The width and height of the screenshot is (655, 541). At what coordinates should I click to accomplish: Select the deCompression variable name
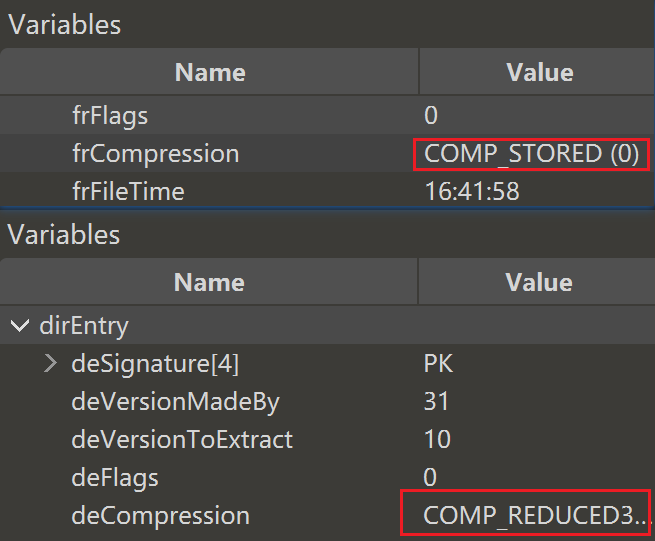pos(160,516)
